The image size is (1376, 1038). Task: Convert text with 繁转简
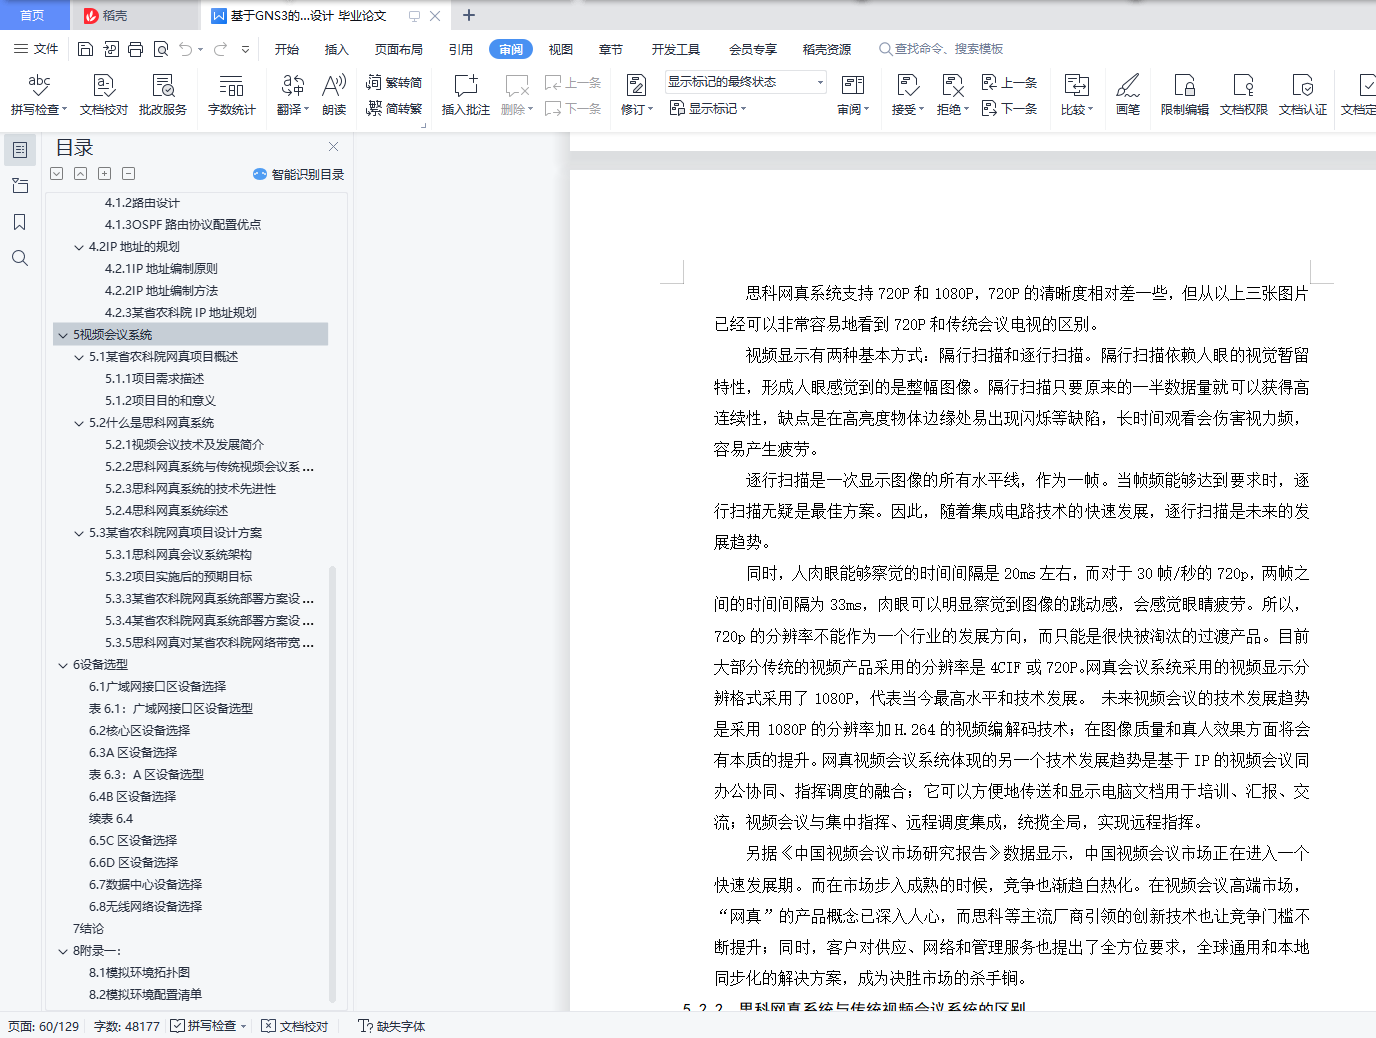pos(394,83)
